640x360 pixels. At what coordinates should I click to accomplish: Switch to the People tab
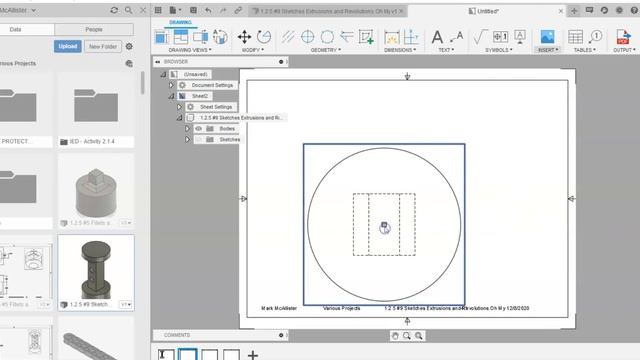point(94,29)
